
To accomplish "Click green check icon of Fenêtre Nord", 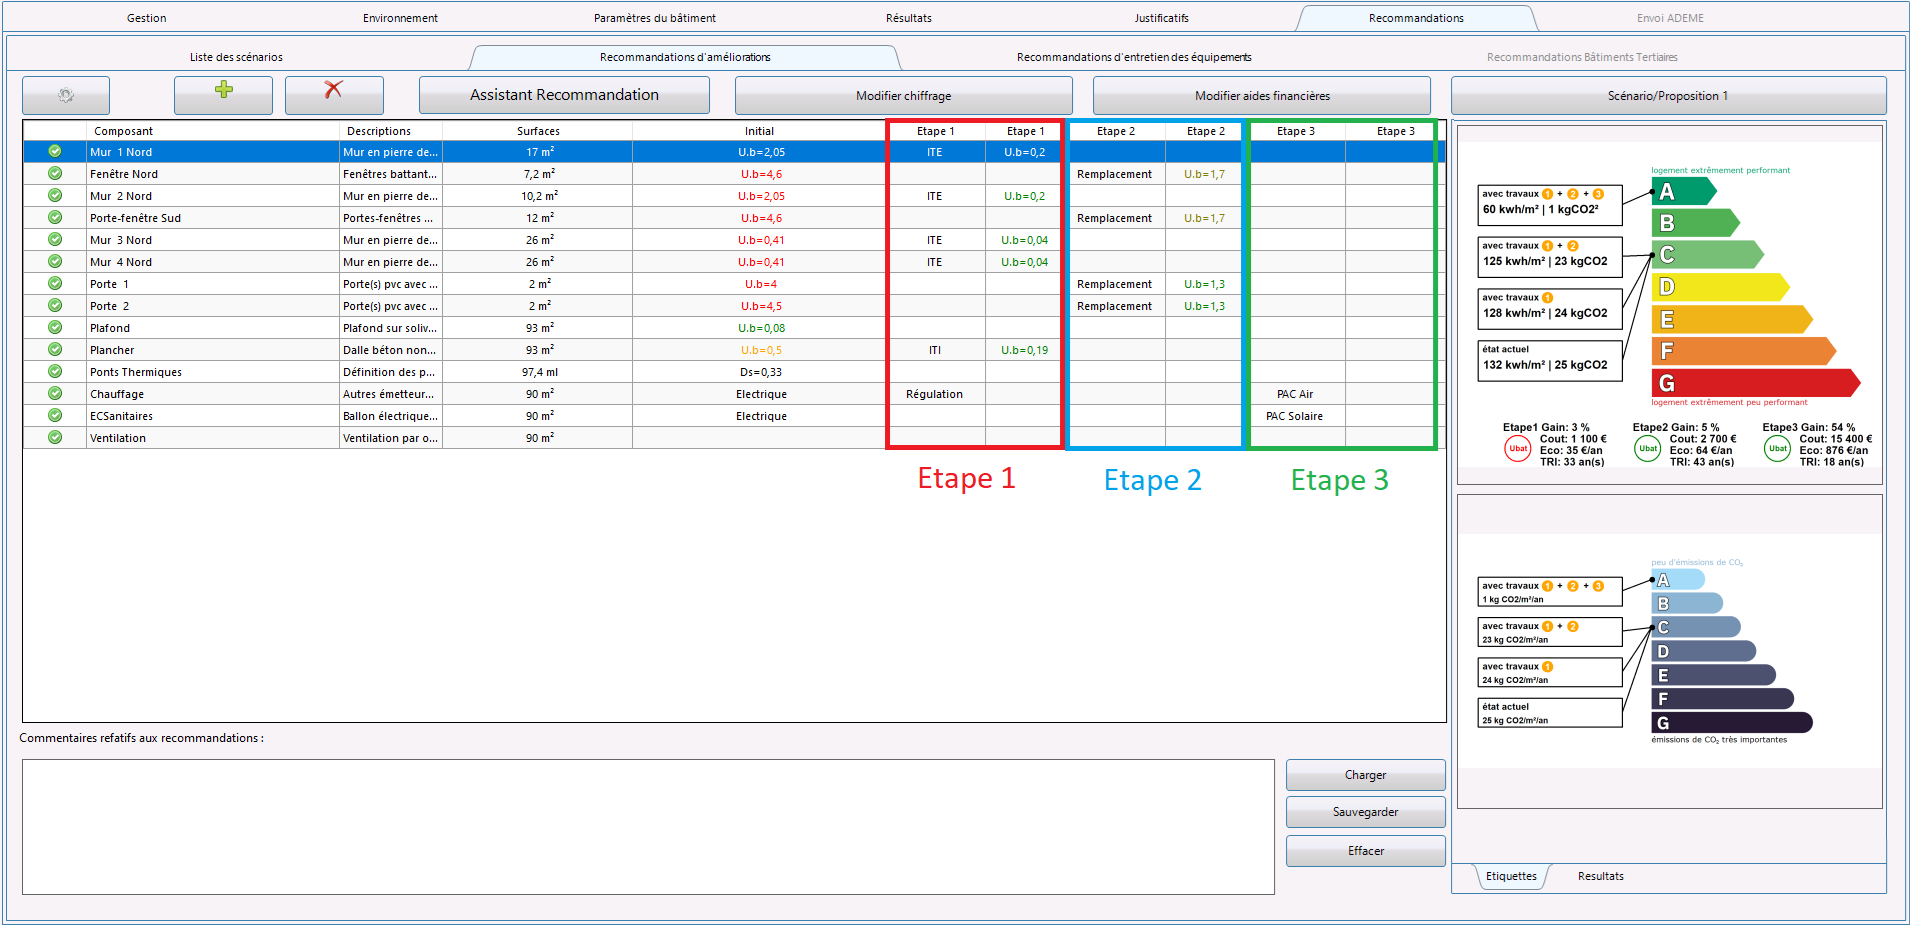I will pos(55,174).
